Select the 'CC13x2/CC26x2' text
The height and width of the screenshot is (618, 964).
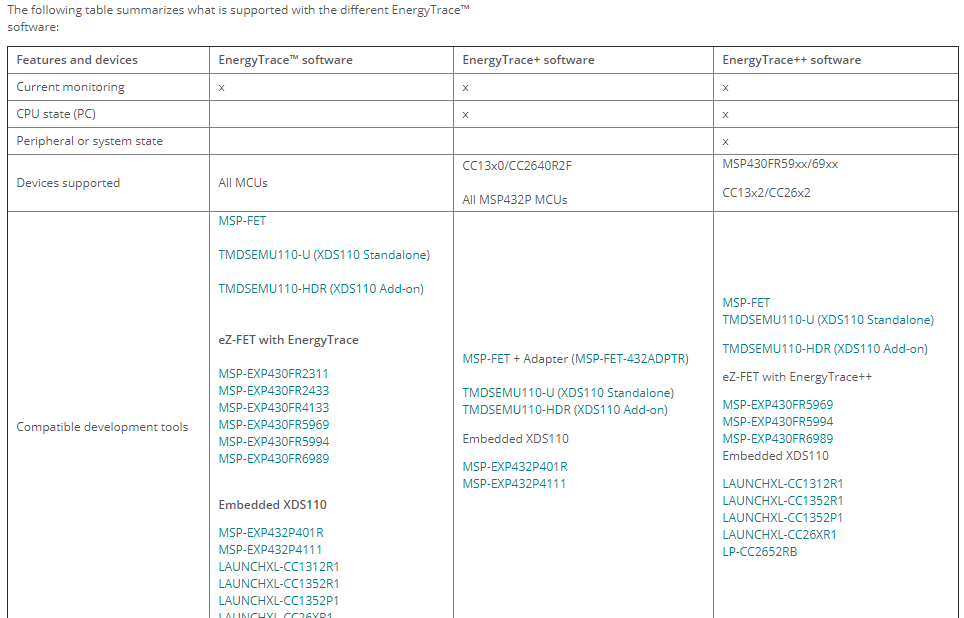coord(767,192)
